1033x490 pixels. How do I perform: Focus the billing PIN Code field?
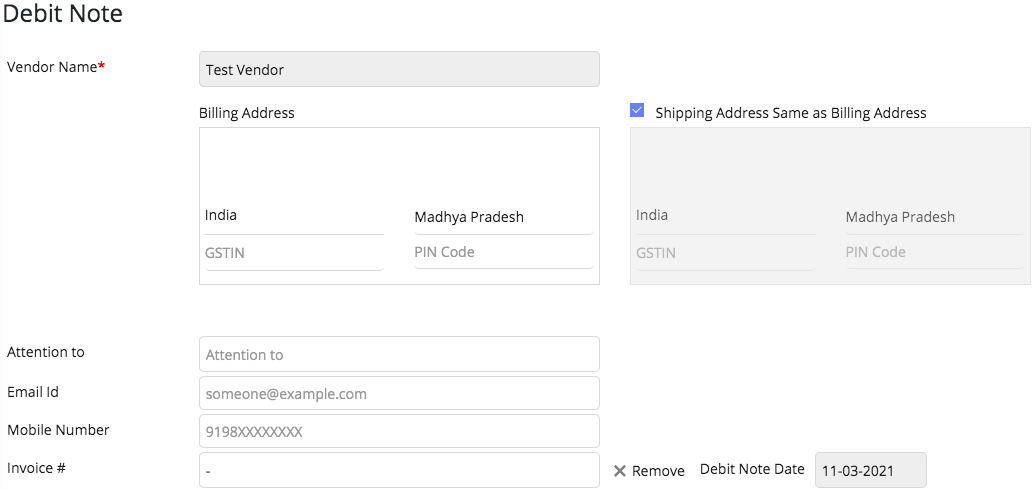[x=503, y=252]
